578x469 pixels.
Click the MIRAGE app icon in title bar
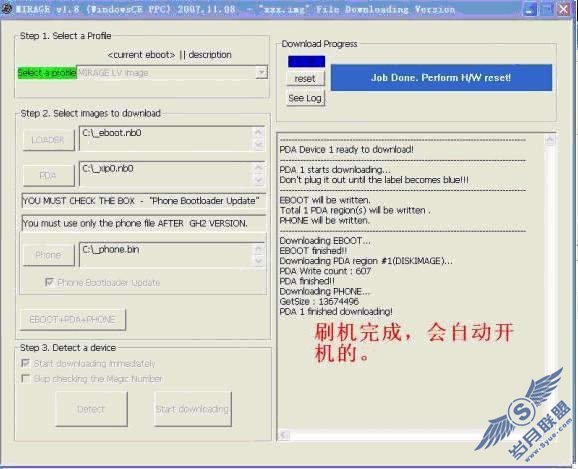tap(6, 9)
